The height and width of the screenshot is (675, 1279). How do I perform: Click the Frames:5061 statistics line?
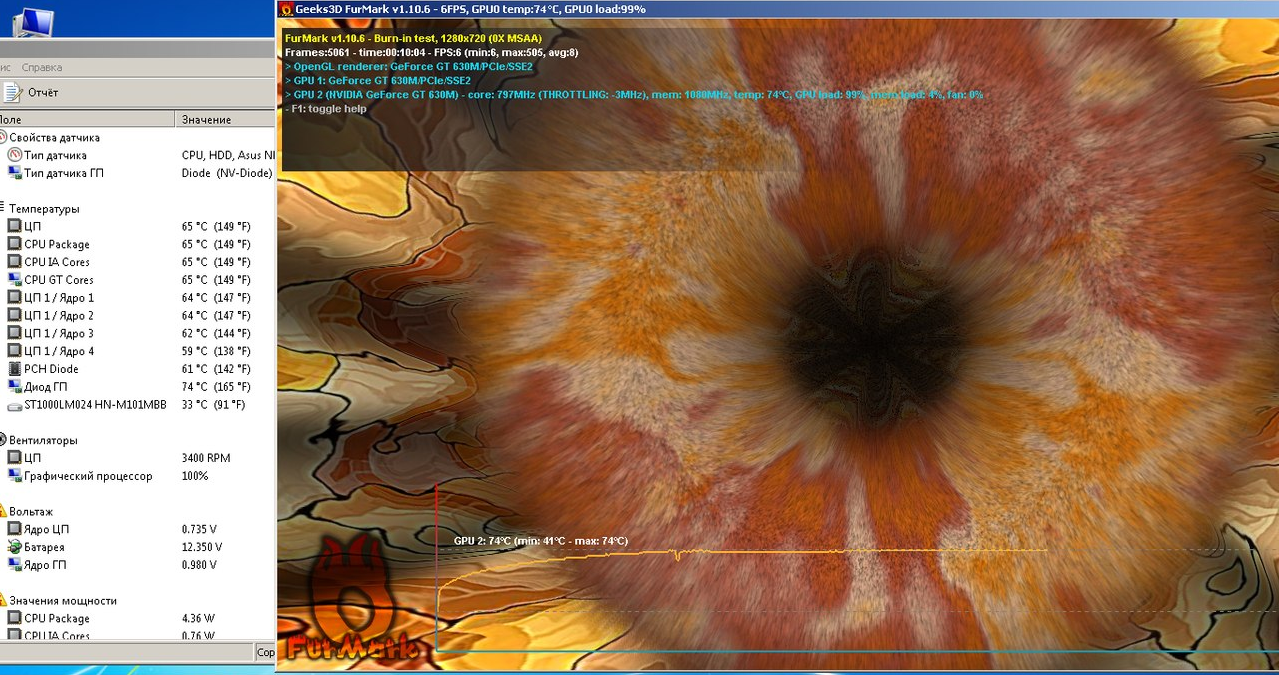(x=431, y=52)
